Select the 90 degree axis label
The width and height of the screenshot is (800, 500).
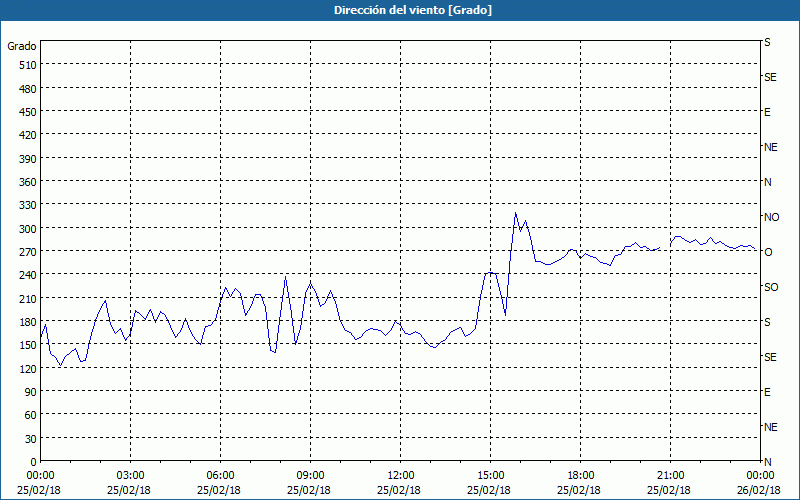31,392
